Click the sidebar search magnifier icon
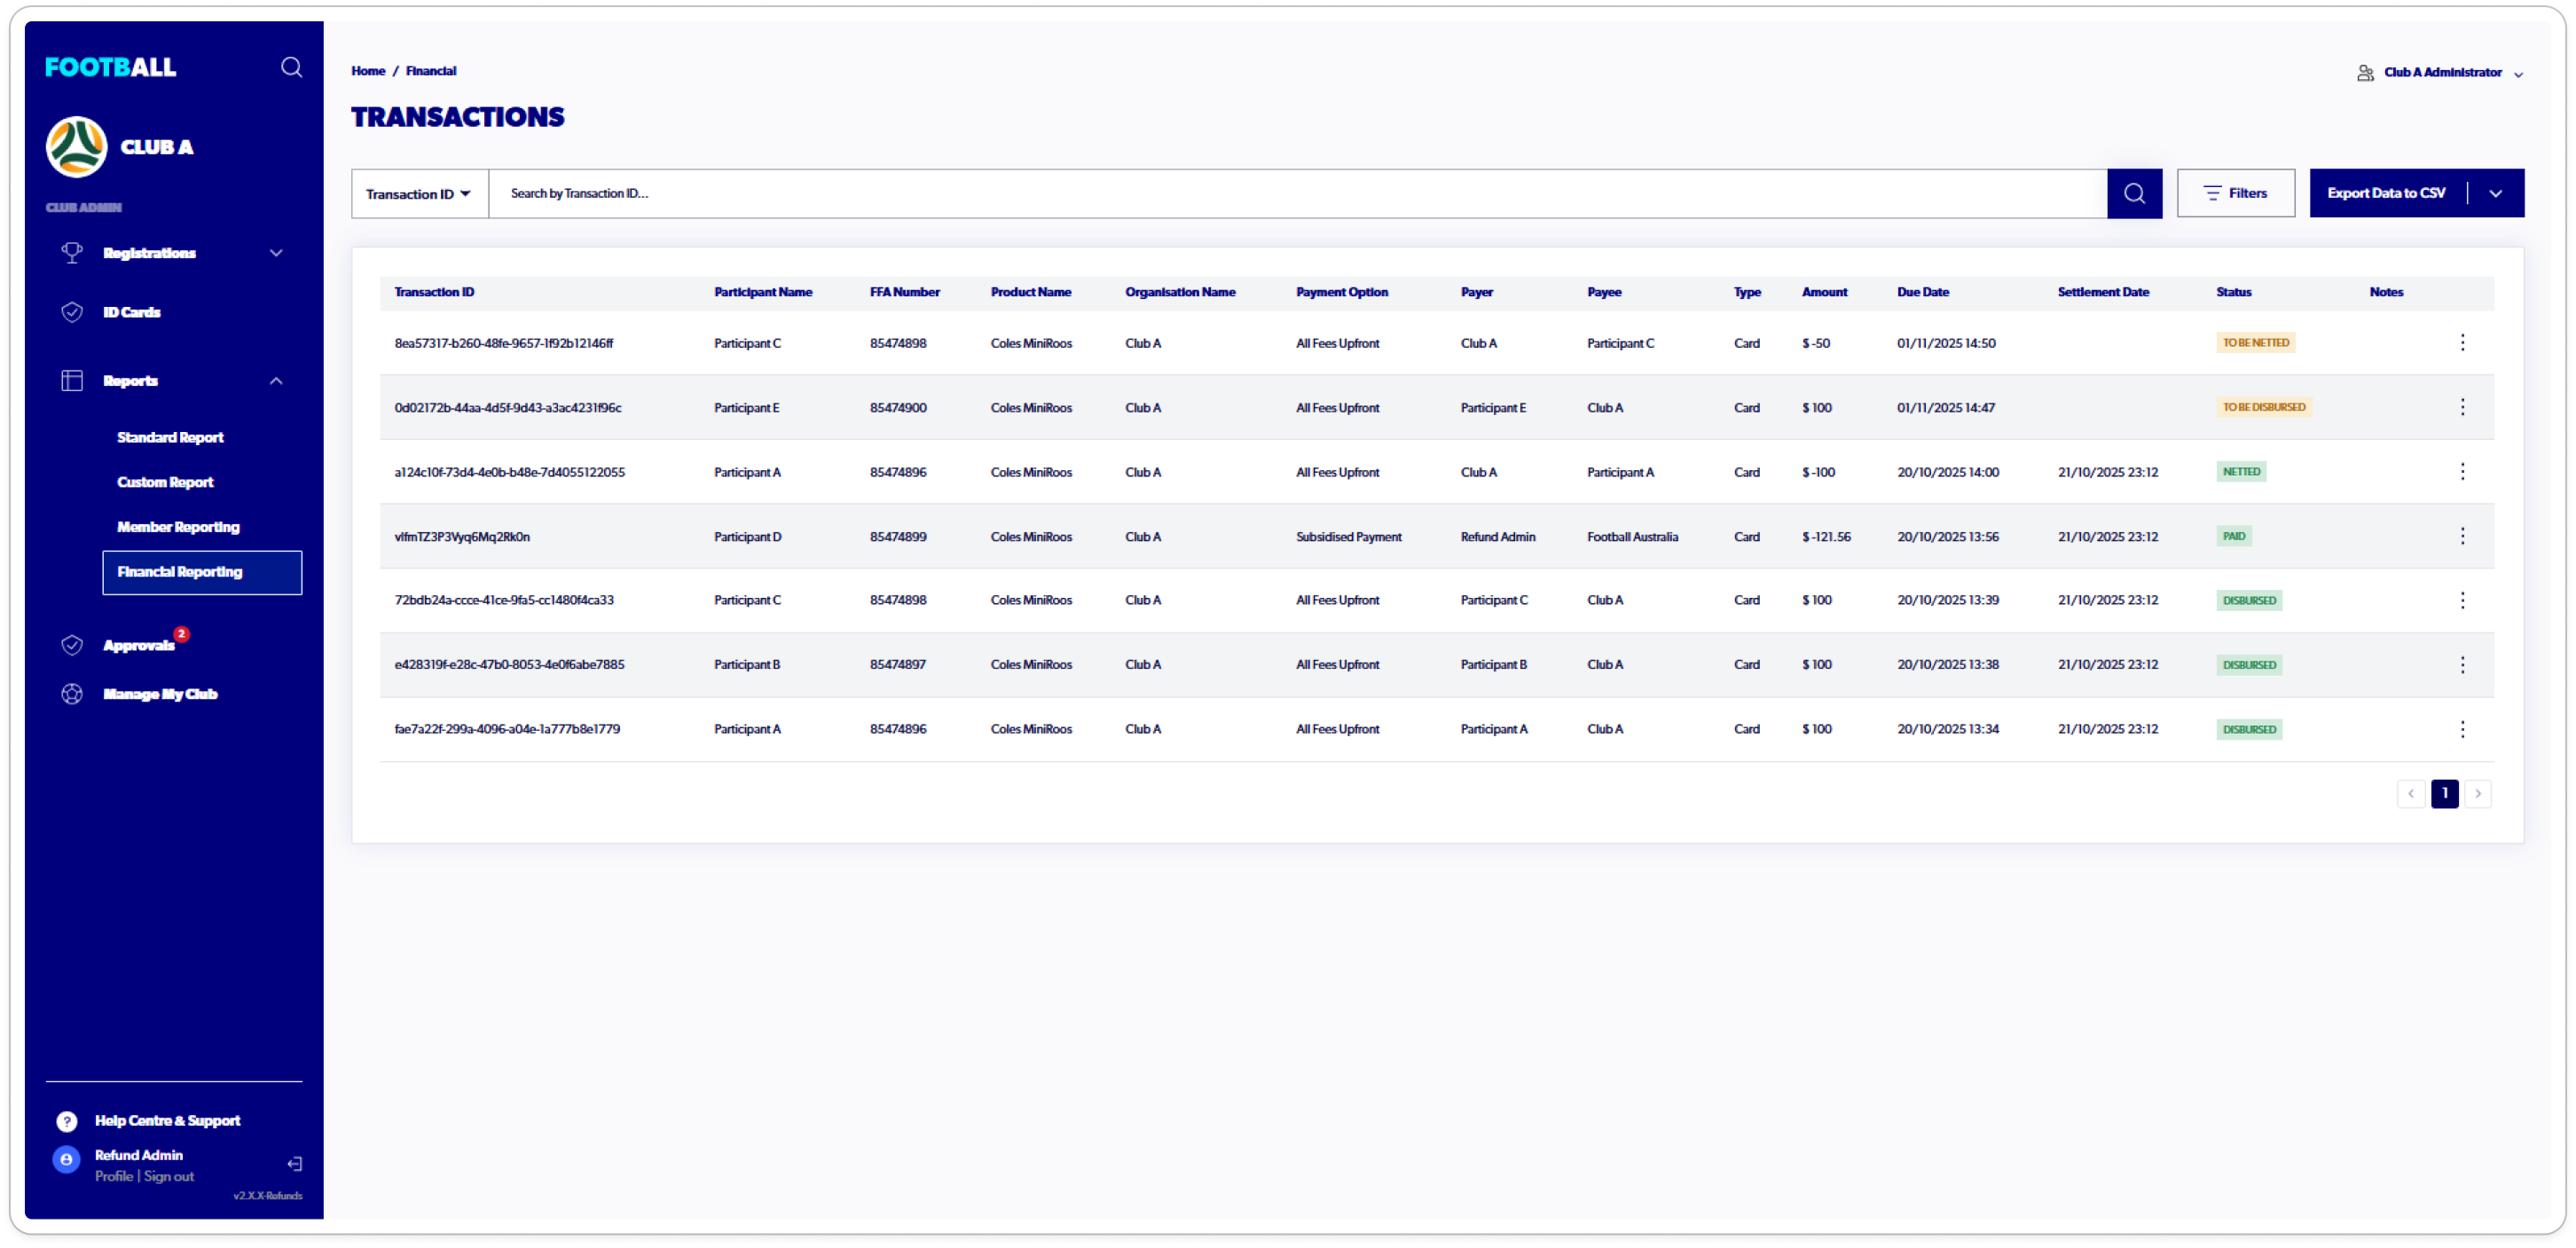The image size is (2576, 1248). 291,67
